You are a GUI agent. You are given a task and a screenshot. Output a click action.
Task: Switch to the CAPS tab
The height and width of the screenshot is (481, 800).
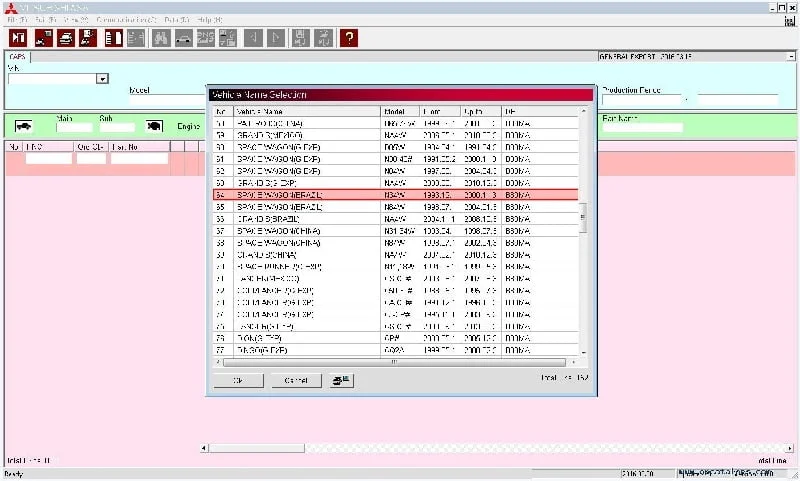click(x=18, y=57)
